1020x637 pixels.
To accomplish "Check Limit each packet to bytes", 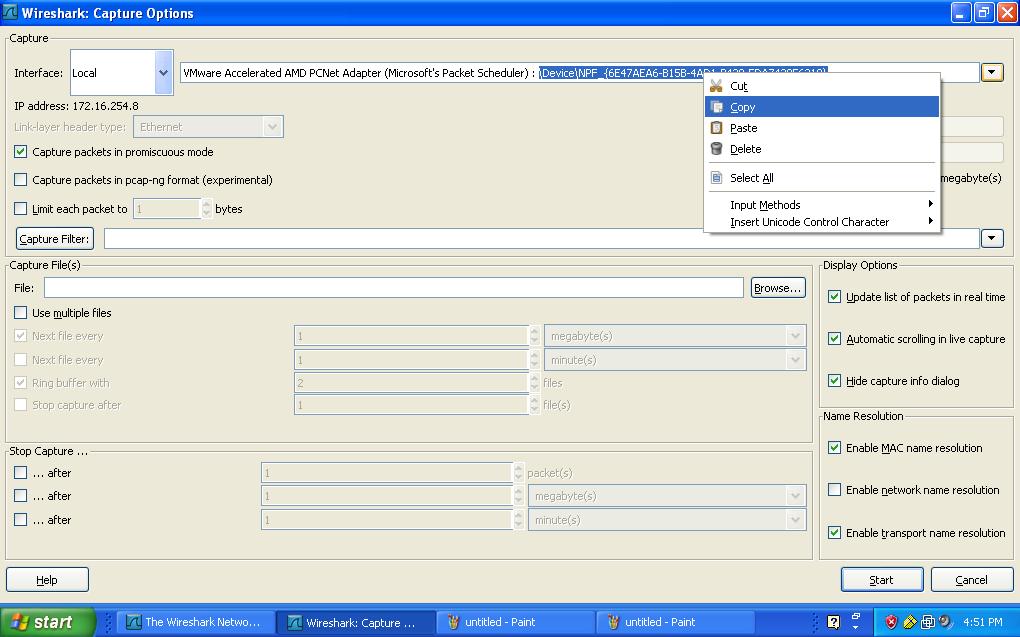I will [x=20, y=209].
